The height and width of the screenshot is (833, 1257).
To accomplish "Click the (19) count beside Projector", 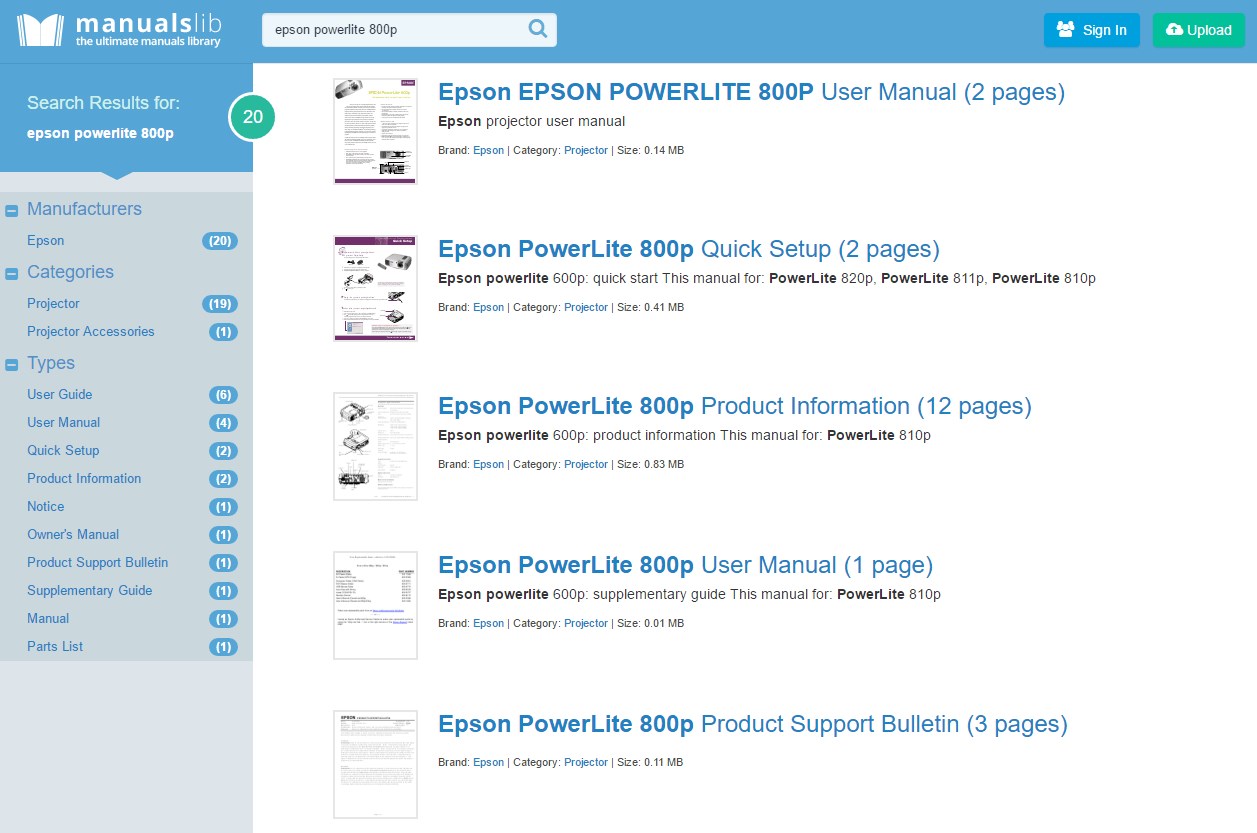I will pyautogui.click(x=220, y=304).
